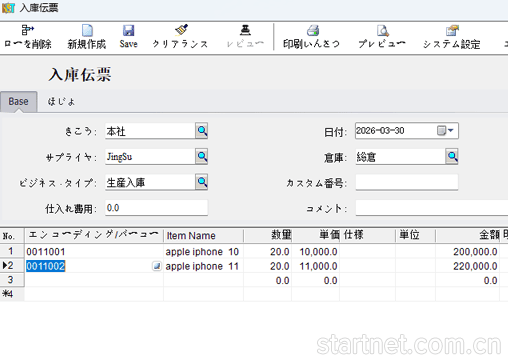Click the 仕様 column header
Viewport: 508px width, 361px height.
click(x=367, y=236)
